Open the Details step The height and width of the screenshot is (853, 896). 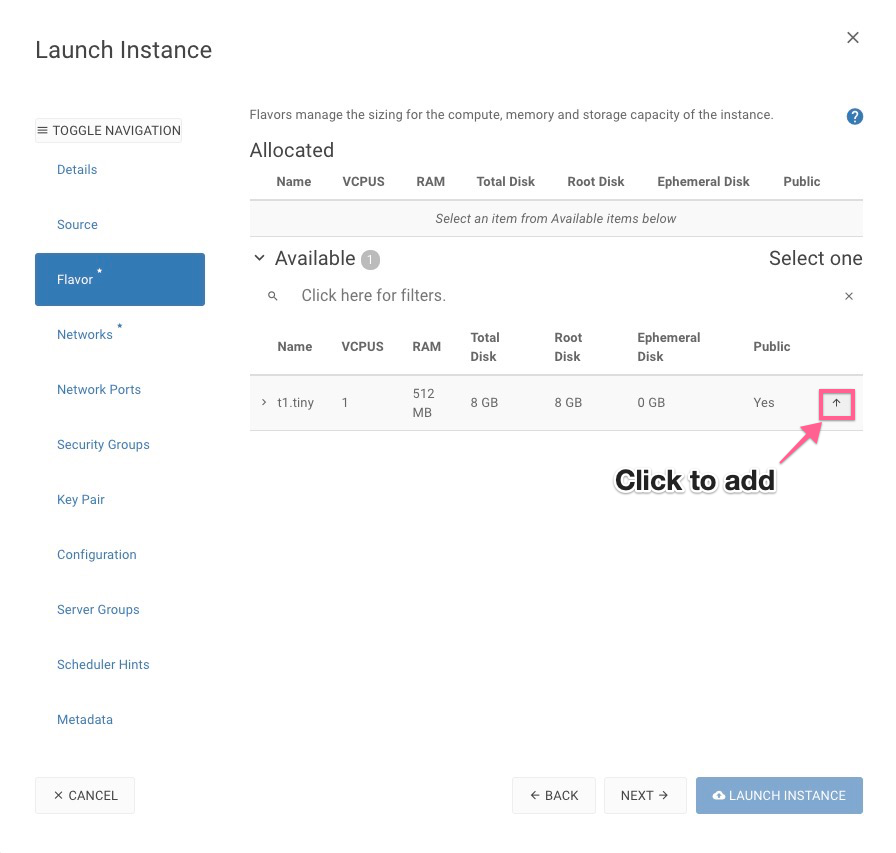click(77, 170)
